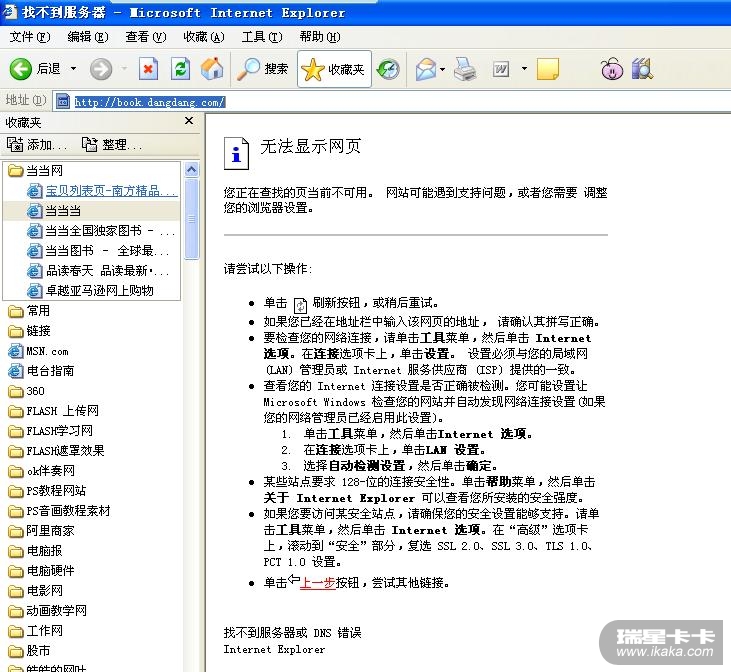Toggle the Favorites (收藏夹) toolbar button
The image size is (731, 672).
point(334,69)
